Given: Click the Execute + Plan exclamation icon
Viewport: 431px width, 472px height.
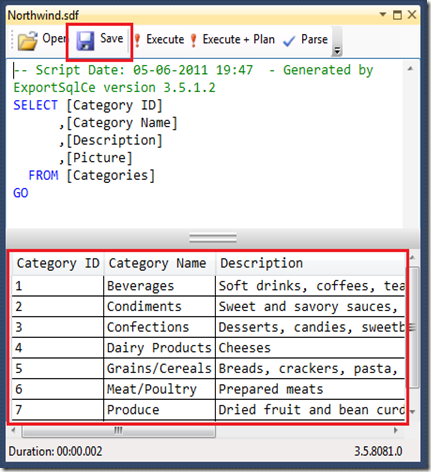Looking at the screenshot, I should (193, 40).
